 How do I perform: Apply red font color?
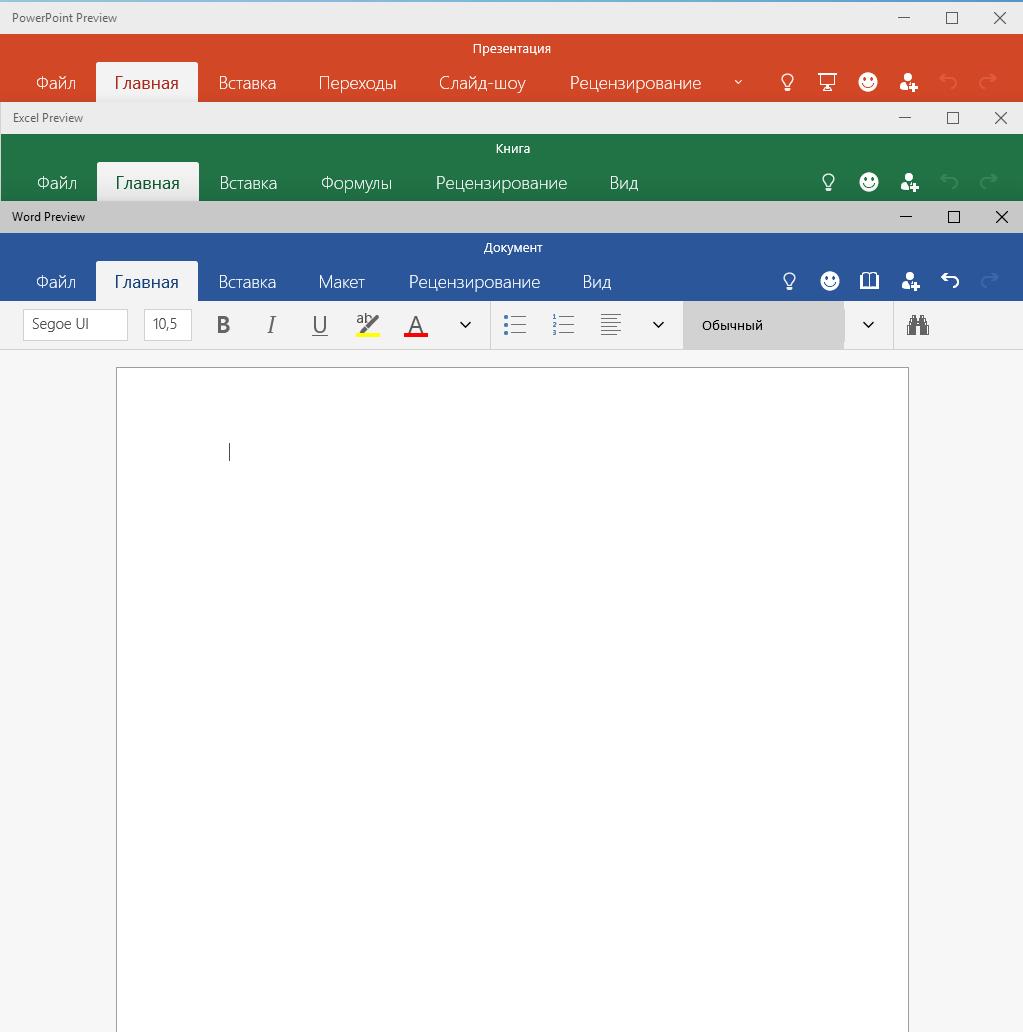416,325
